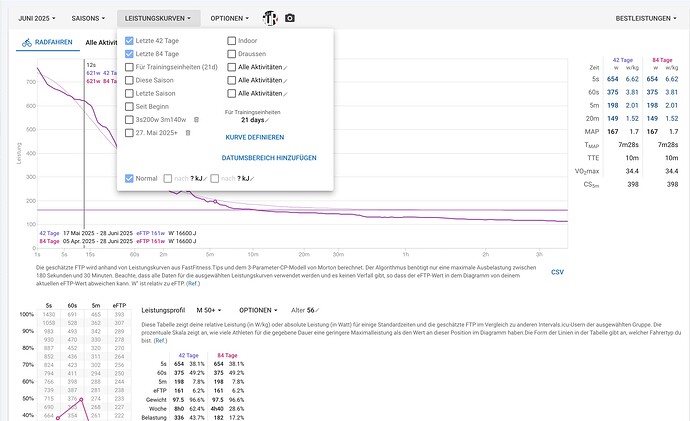Open the top bar Optionen menu
Image resolution: width=690 pixels, height=421 pixels.
(x=233, y=18)
